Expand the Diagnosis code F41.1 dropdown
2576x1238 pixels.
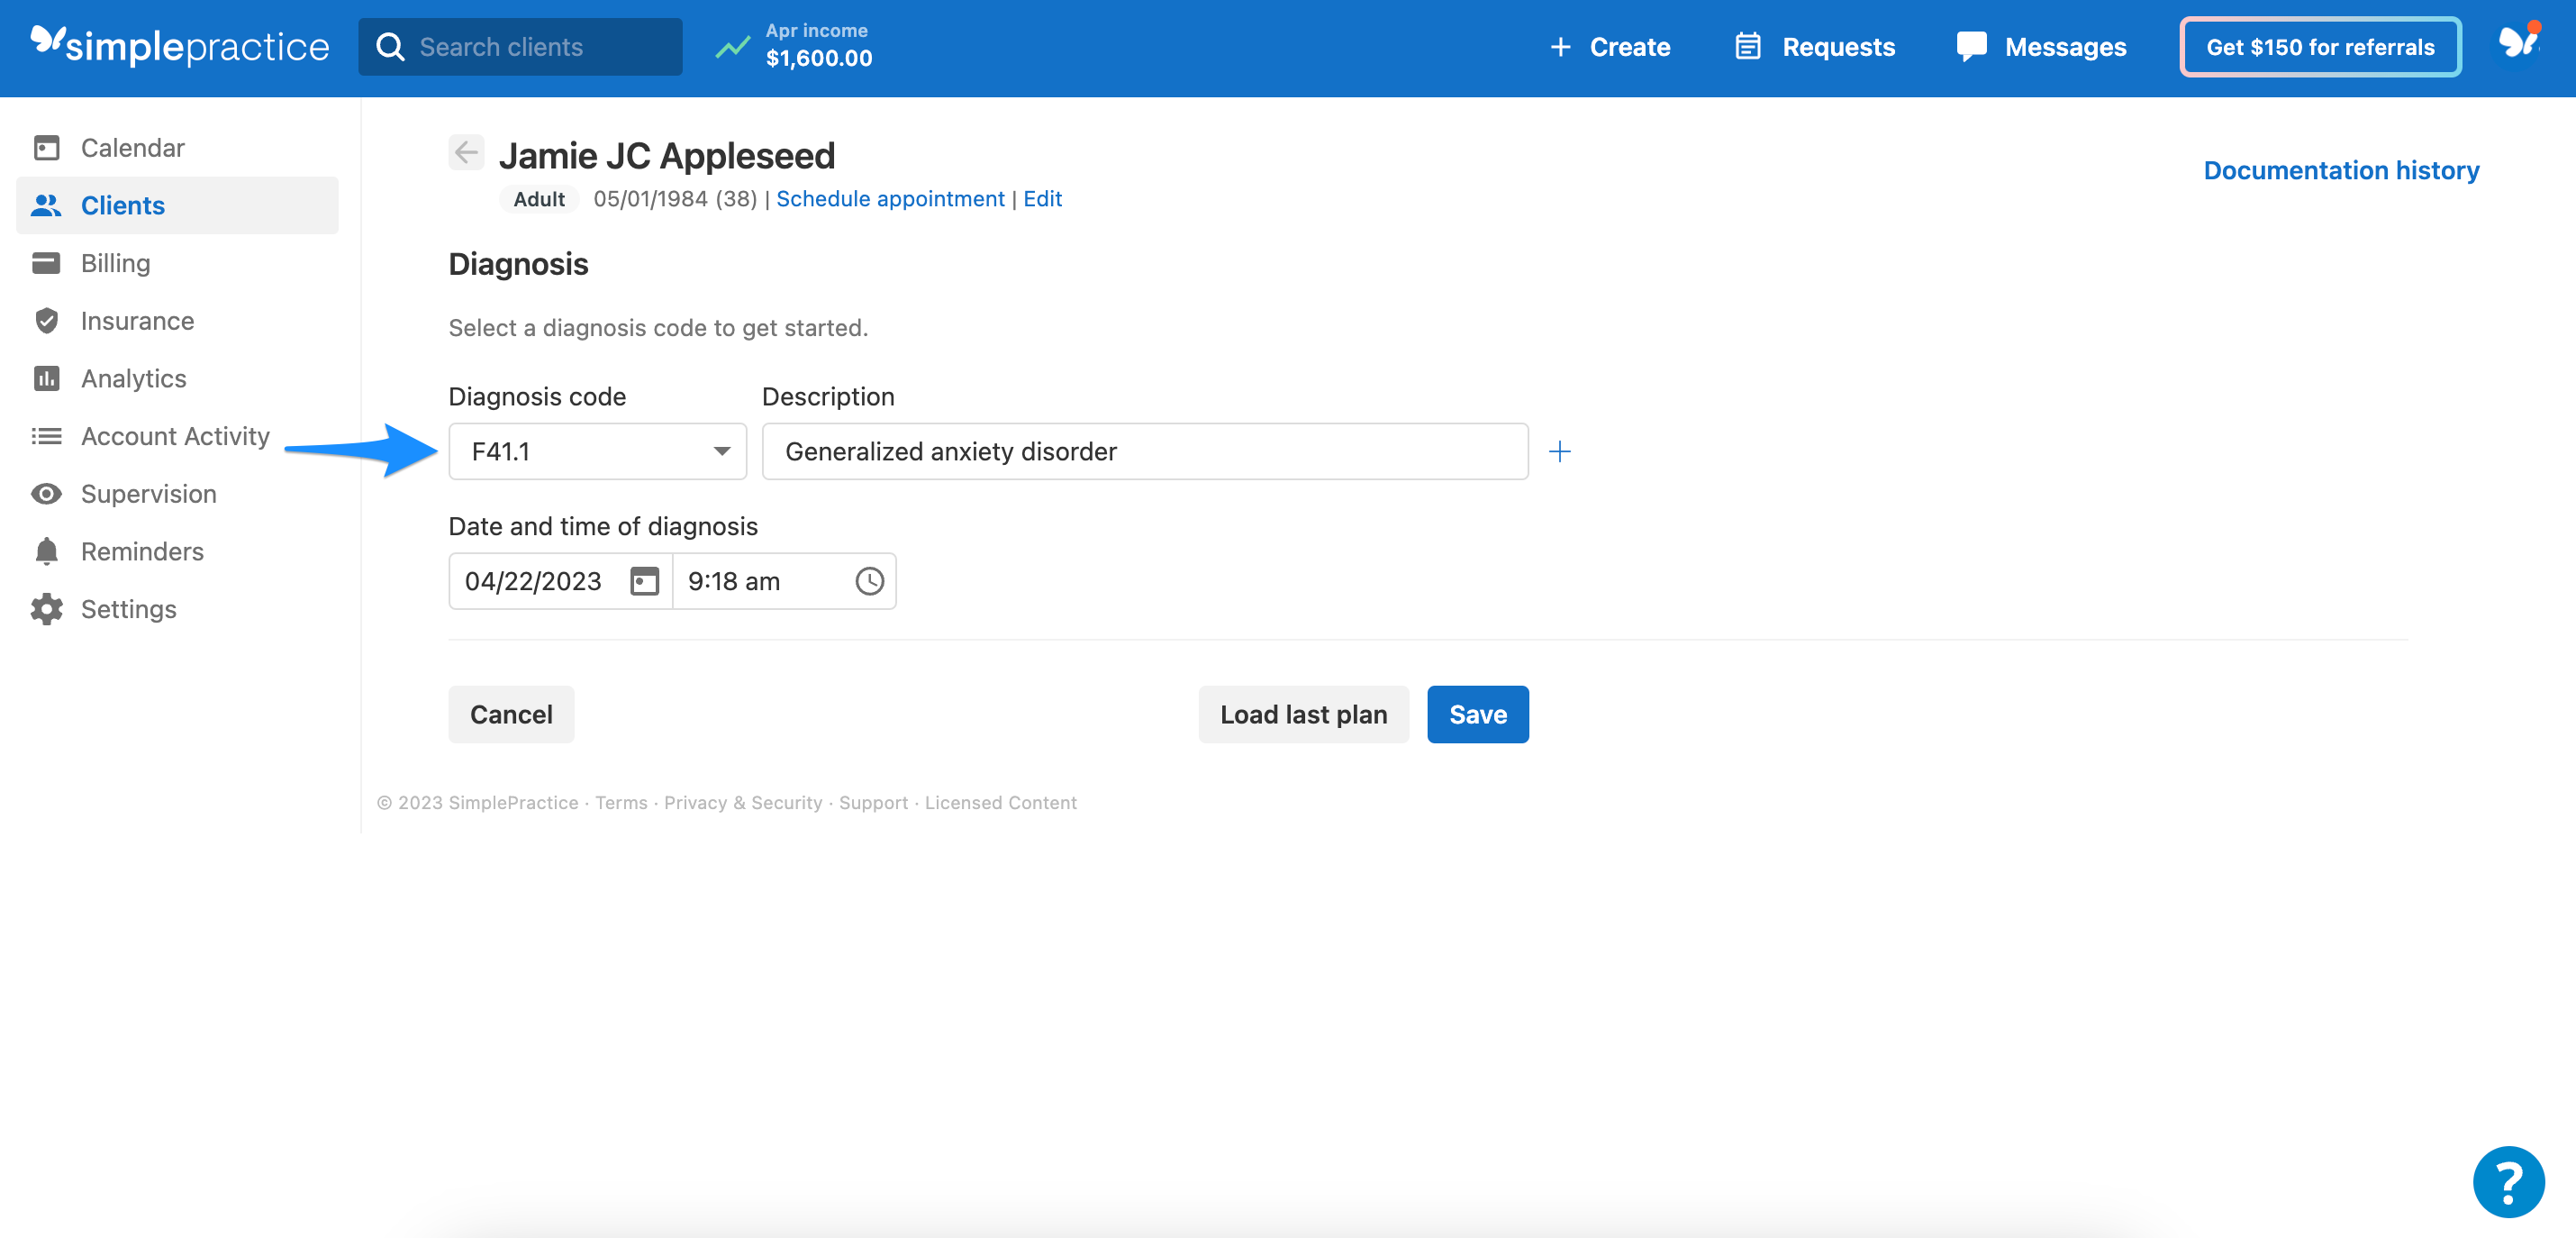(722, 451)
